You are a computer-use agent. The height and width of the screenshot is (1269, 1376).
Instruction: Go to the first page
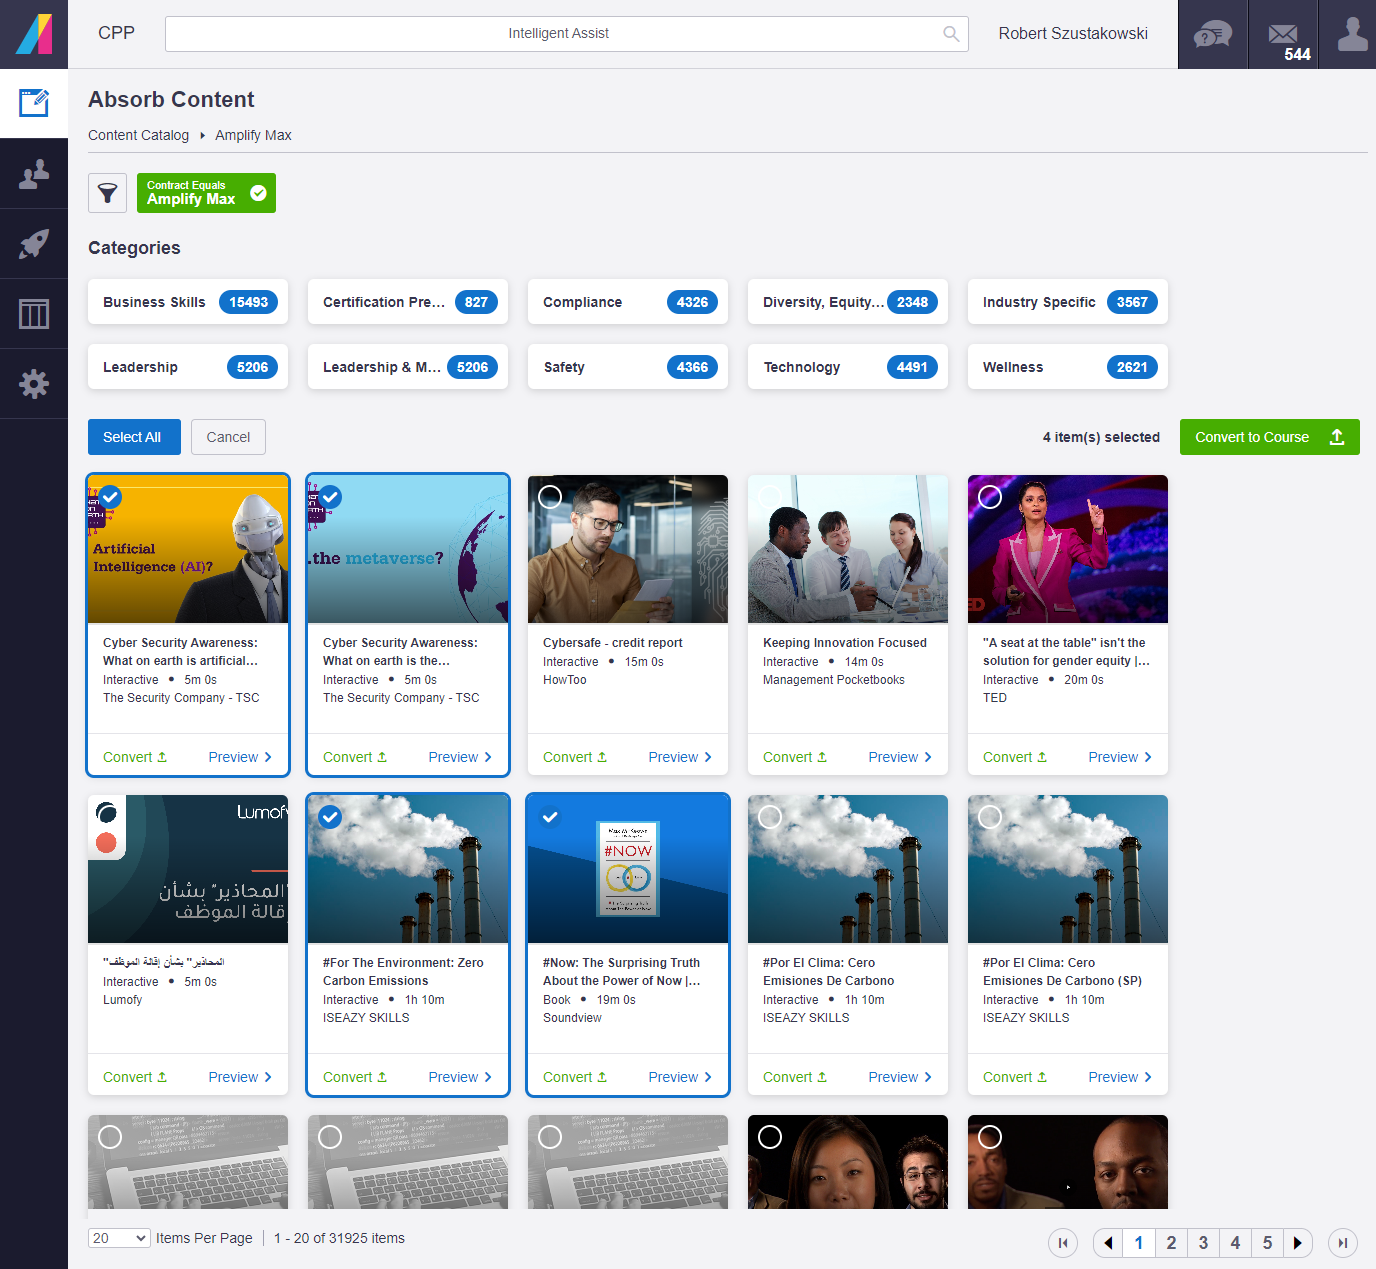click(x=1063, y=1243)
